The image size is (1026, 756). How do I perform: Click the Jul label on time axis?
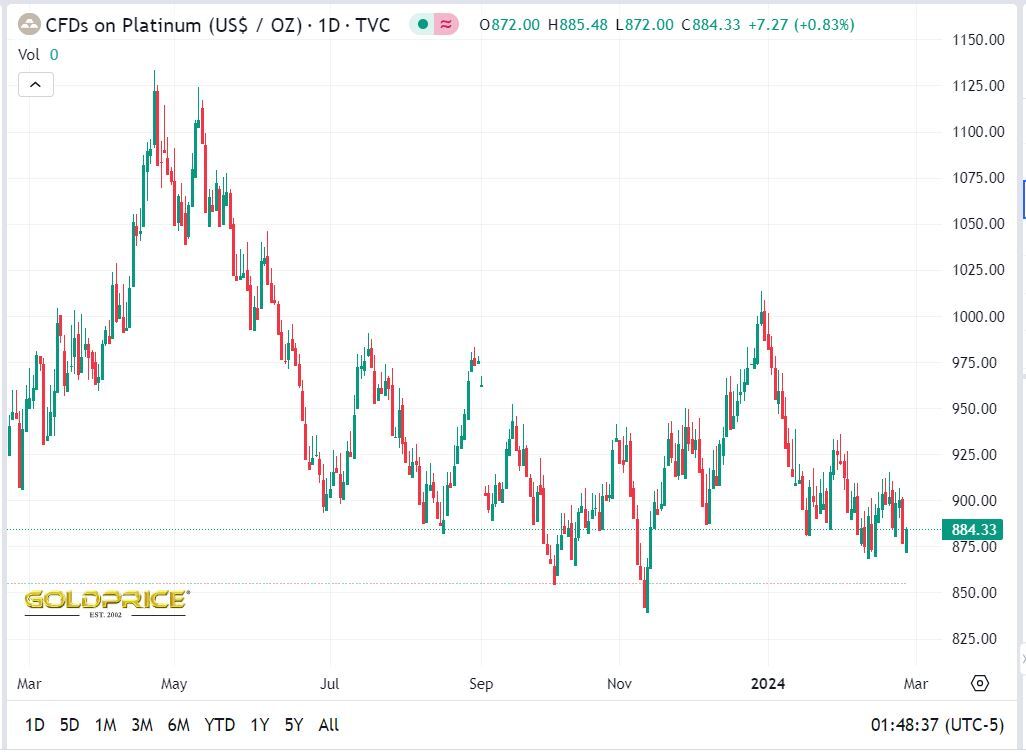(330, 683)
